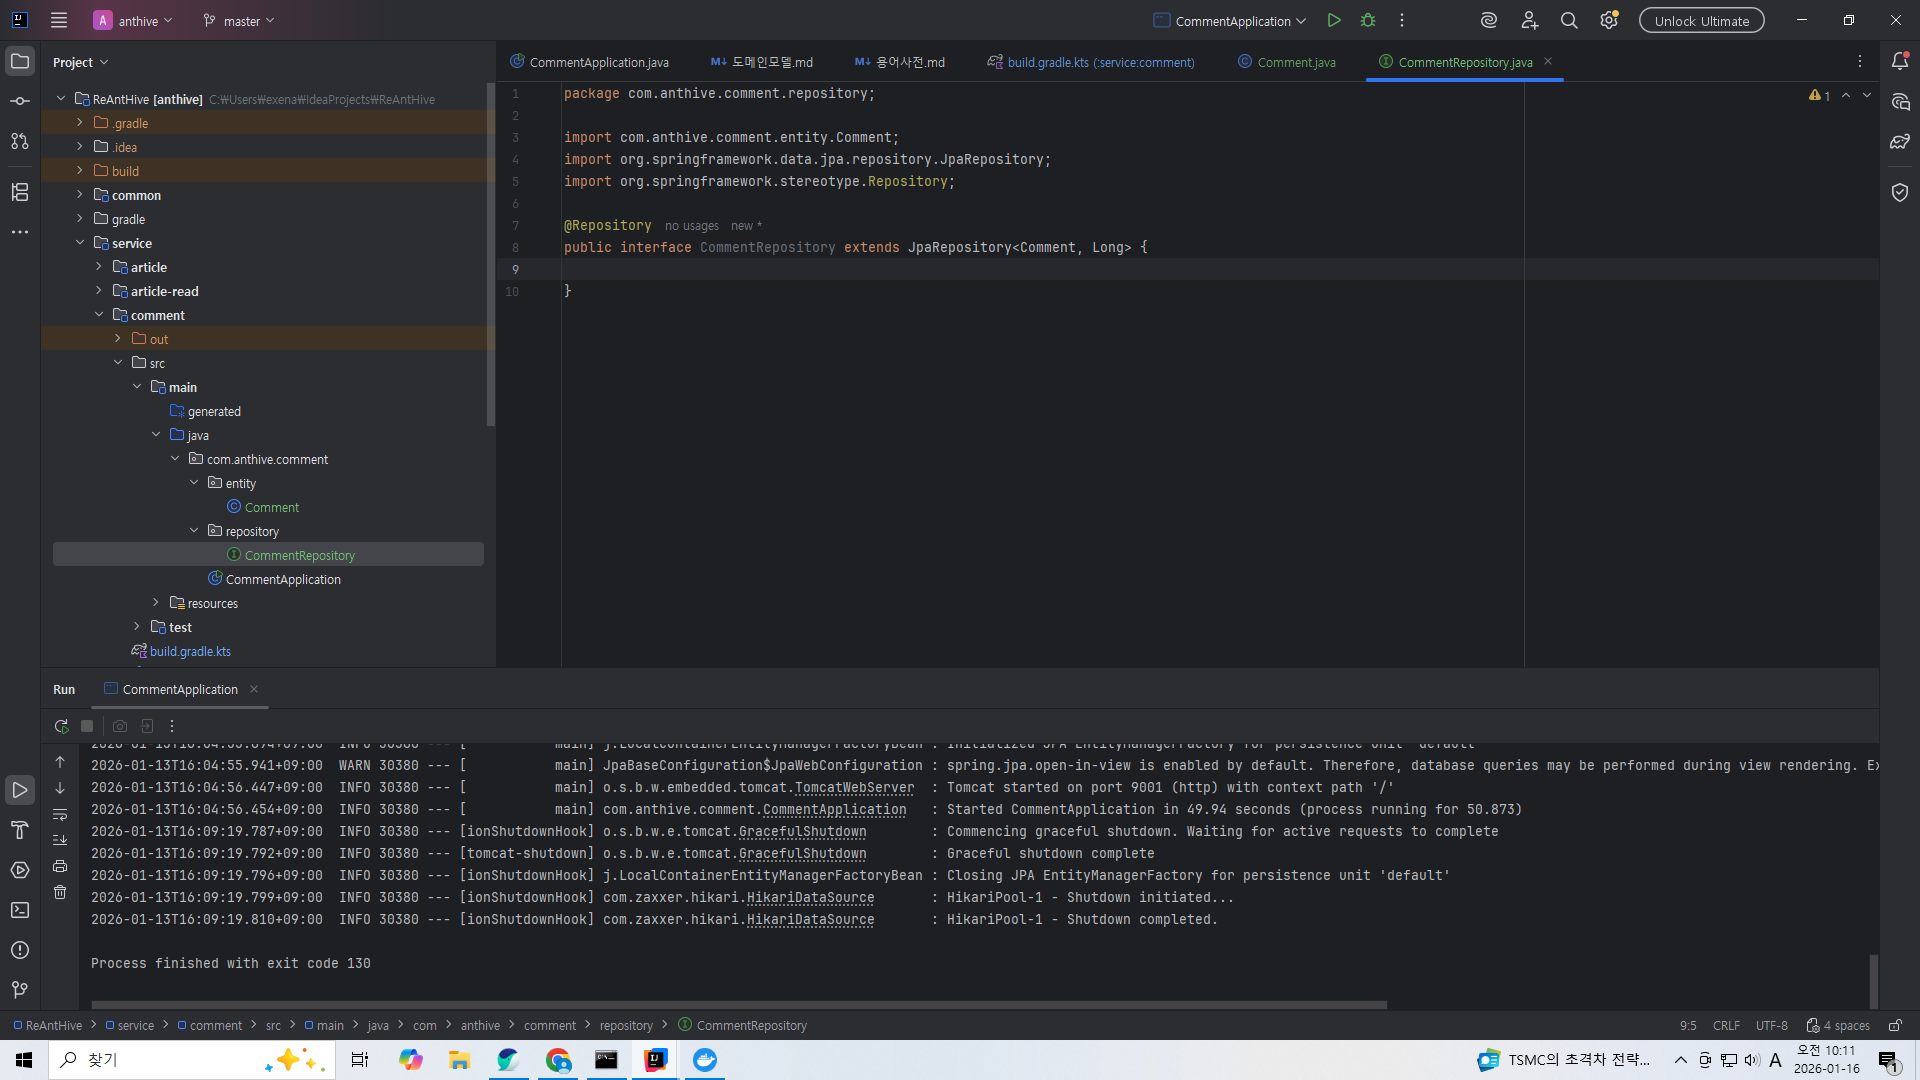Clear the Run console with the trash icon
Viewport: 1920px width, 1080px height.
point(60,892)
